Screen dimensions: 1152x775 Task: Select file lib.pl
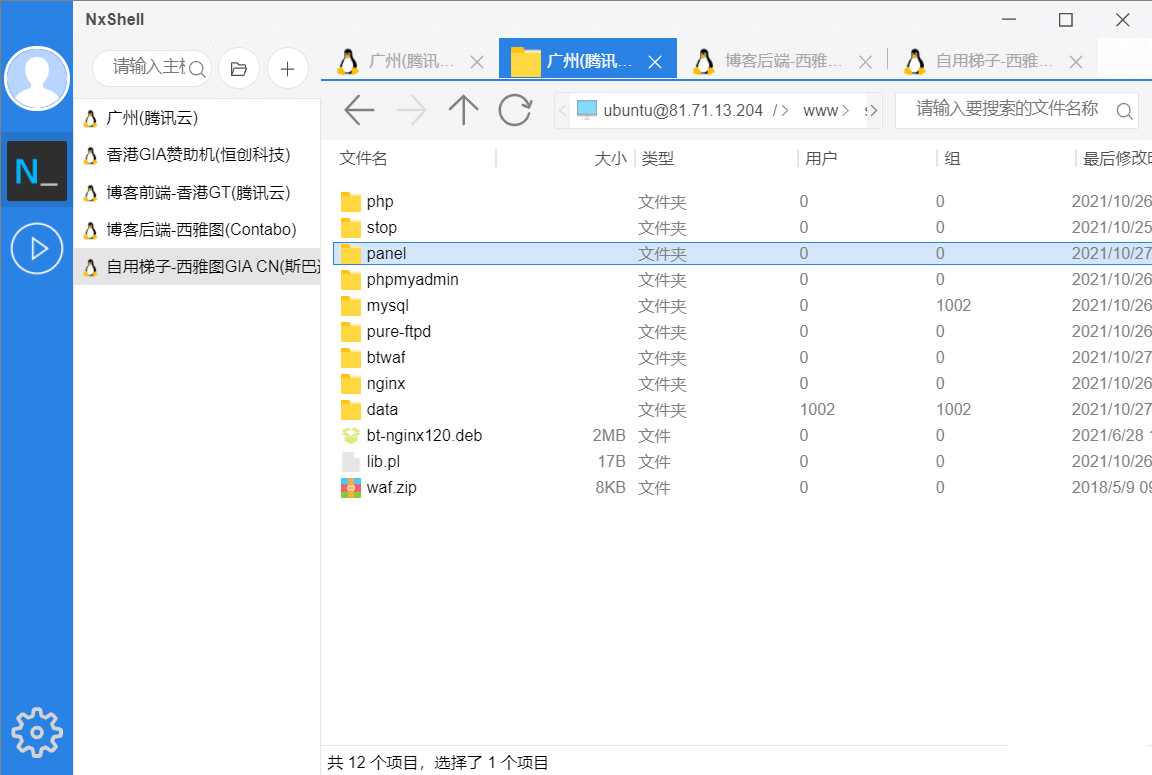(383, 461)
